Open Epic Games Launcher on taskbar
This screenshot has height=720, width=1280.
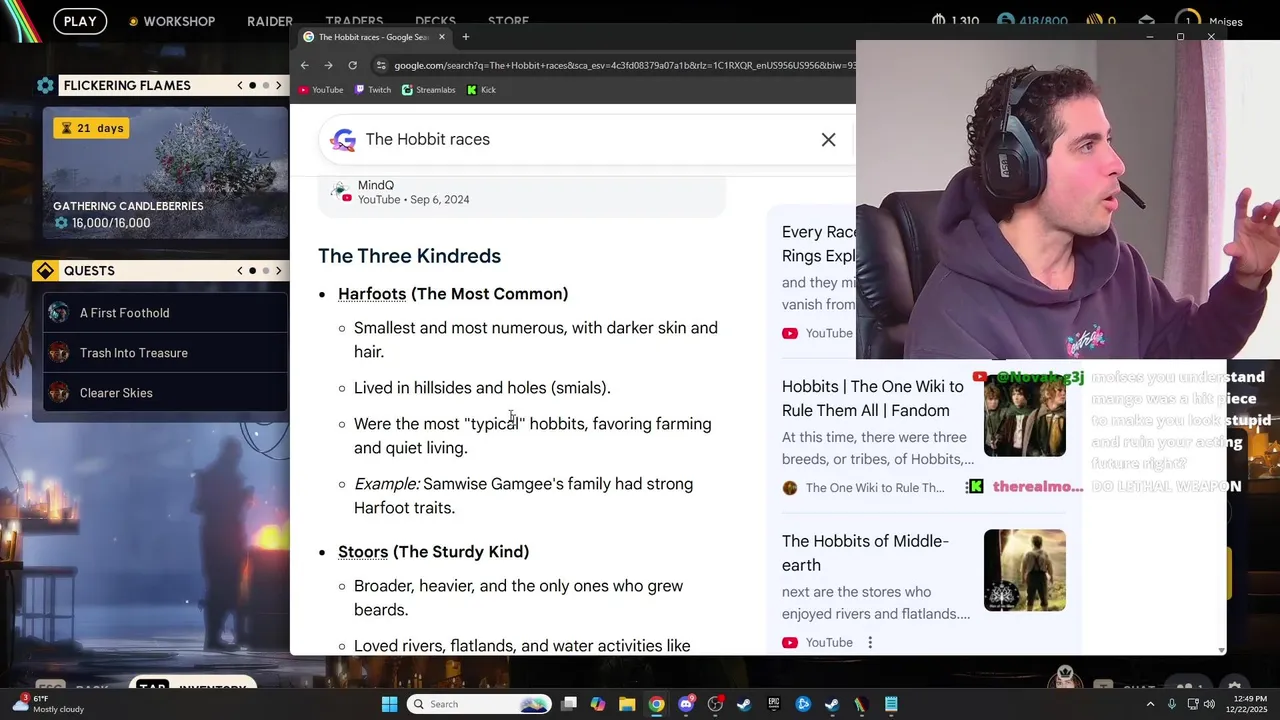click(x=773, y=704)
